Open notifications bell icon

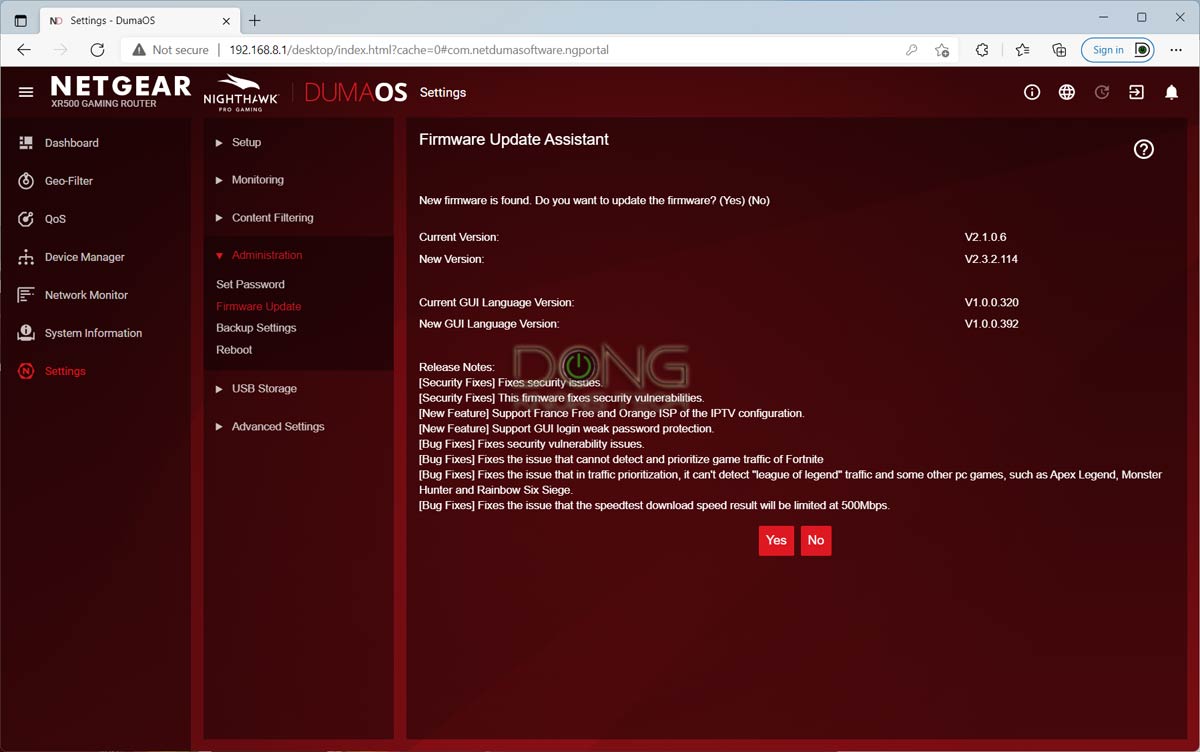[x=1171, y=92]
